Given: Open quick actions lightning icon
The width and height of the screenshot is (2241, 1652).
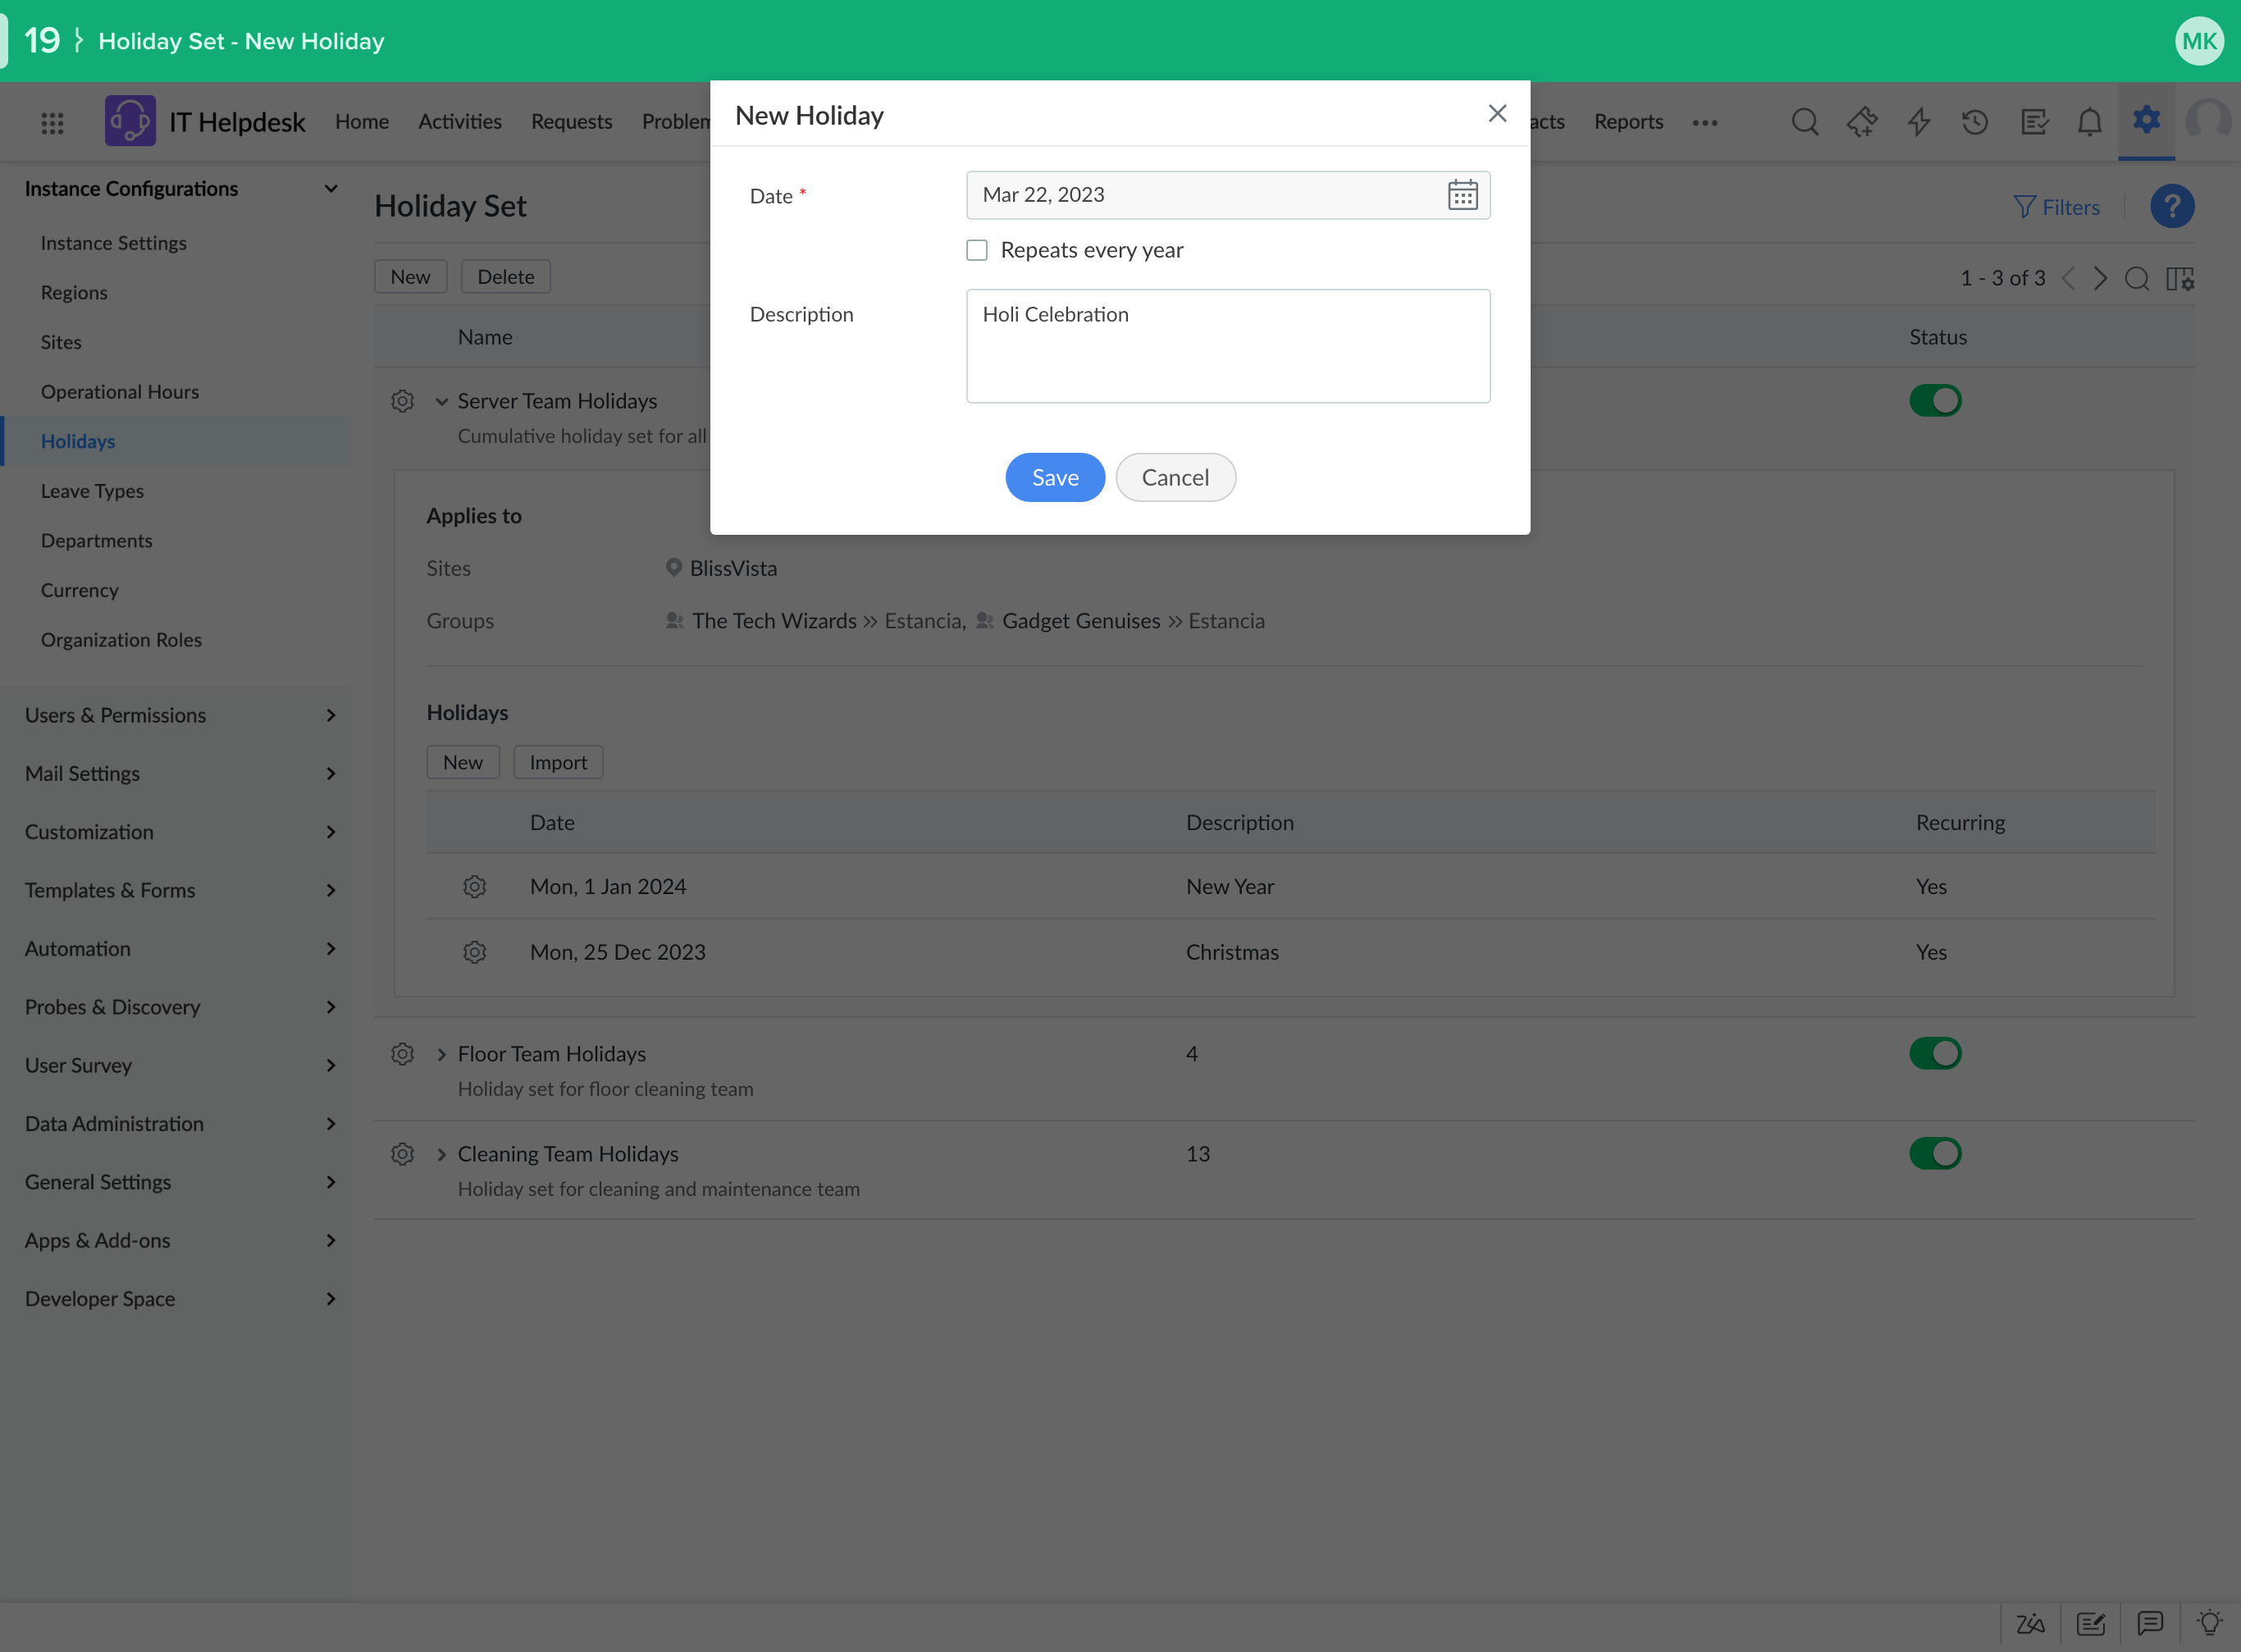Looking at the screenshot, I should pyautogui.click(x=1919, y=122).
